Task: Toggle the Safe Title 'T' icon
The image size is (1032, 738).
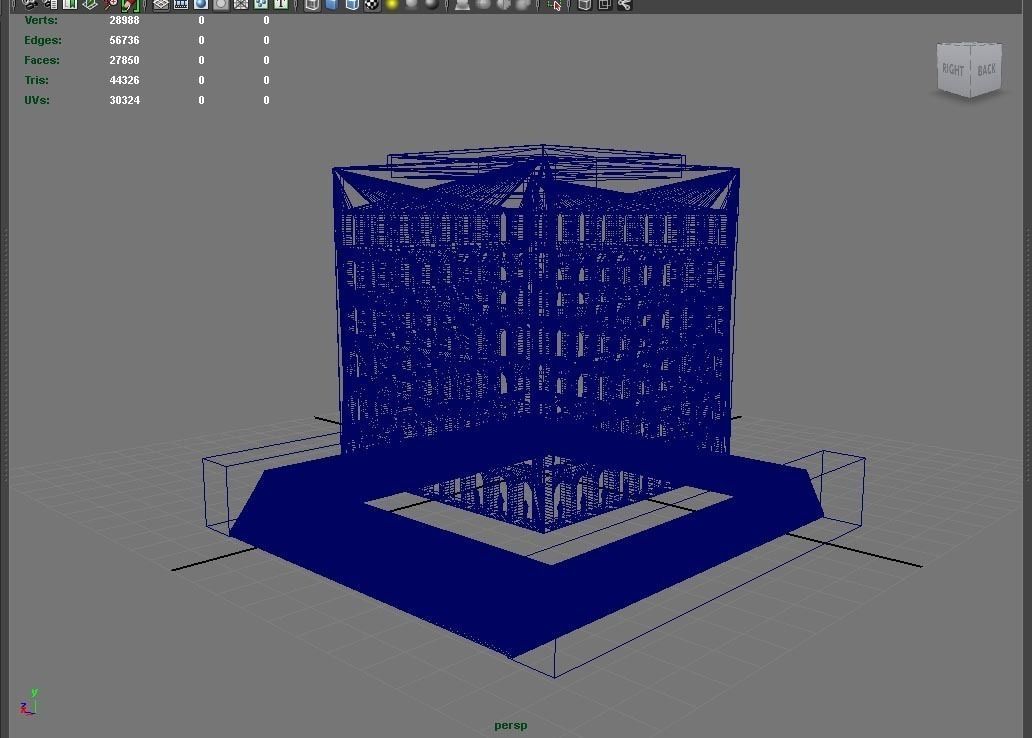Action: click(x=281, y=4)
